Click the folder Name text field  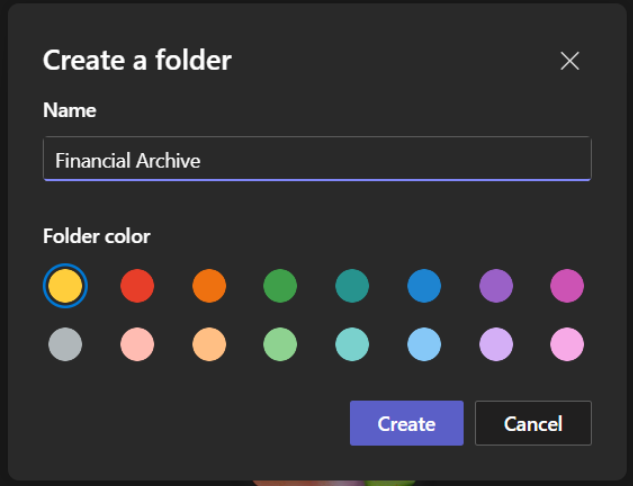317,159
